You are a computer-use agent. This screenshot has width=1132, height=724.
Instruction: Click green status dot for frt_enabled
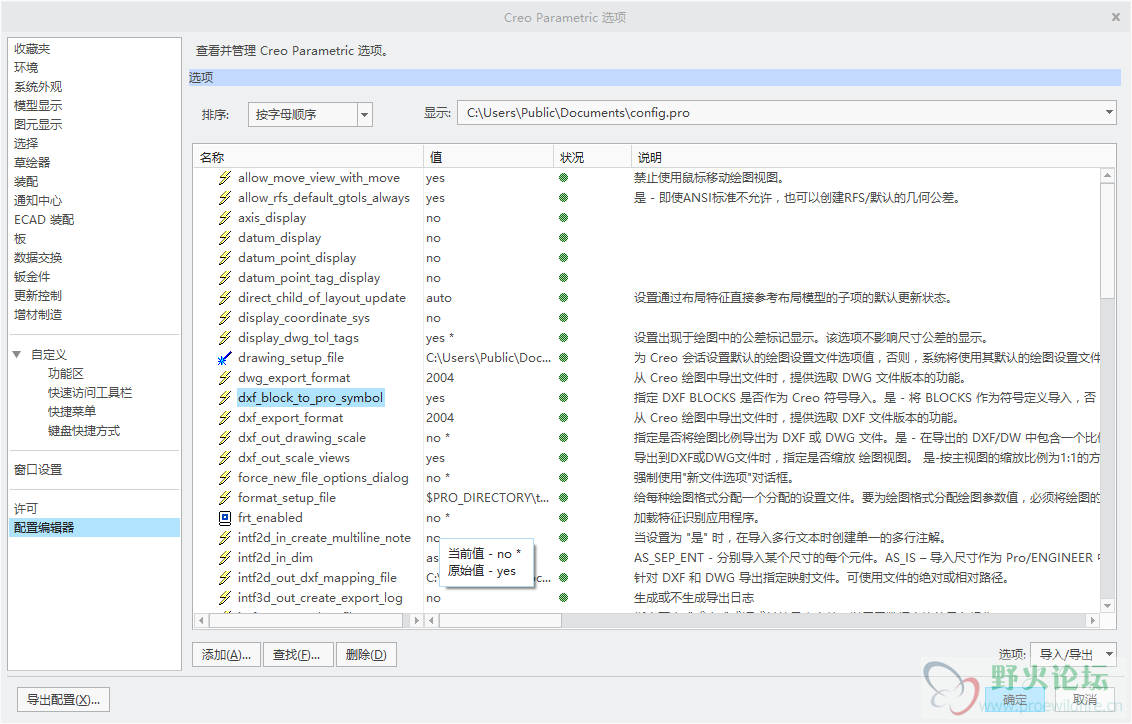tap(564, 518)
